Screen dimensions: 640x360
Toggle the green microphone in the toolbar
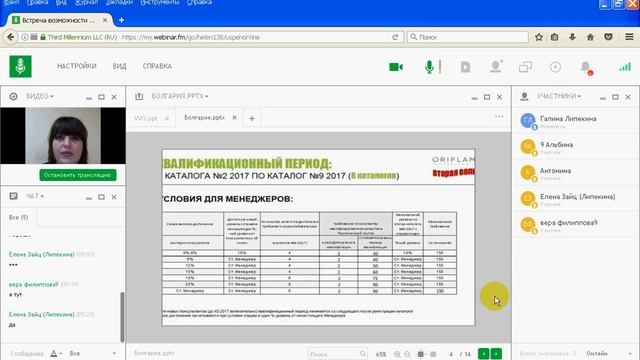(429, 67)
